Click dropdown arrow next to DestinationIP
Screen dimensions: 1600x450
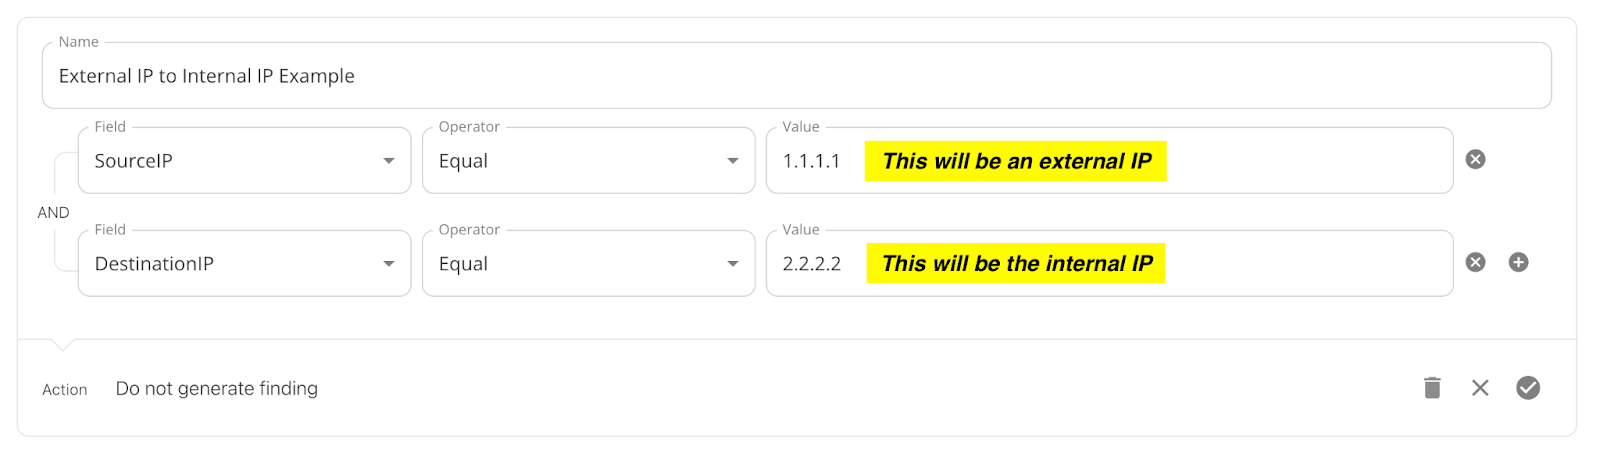tap(389, 264)
